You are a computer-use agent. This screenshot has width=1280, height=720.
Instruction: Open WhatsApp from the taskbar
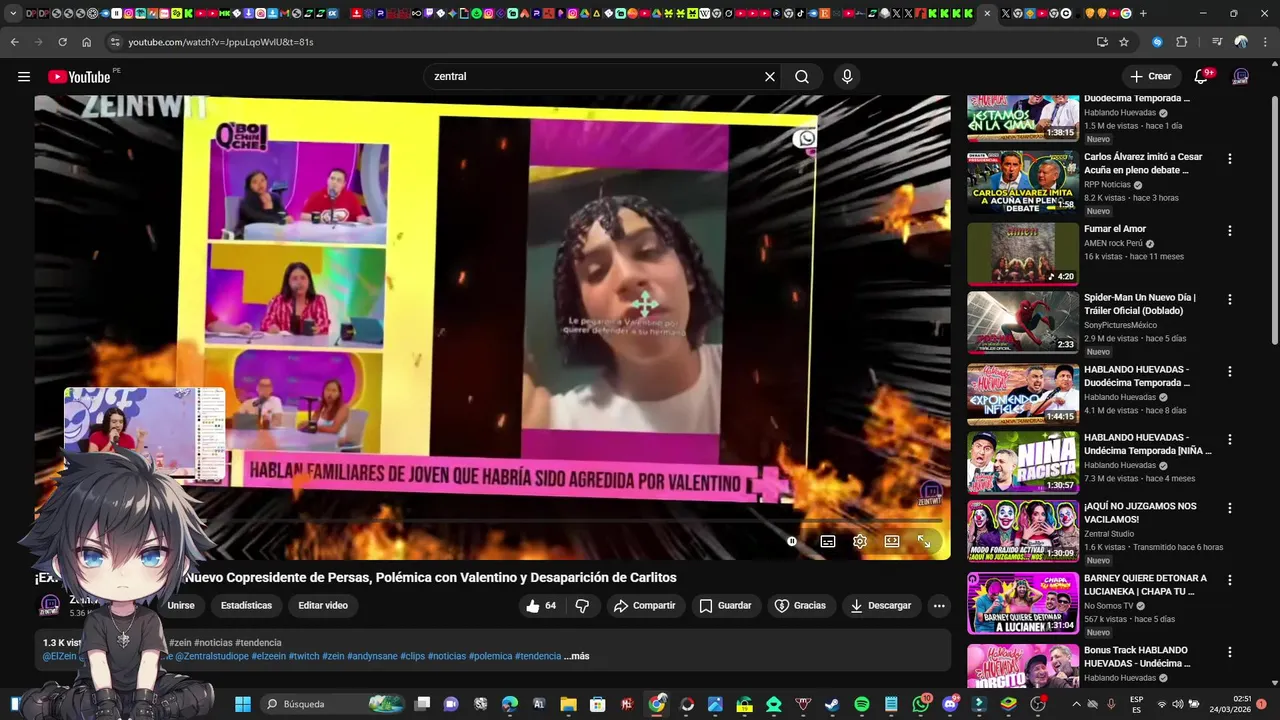tap(921, 704)
